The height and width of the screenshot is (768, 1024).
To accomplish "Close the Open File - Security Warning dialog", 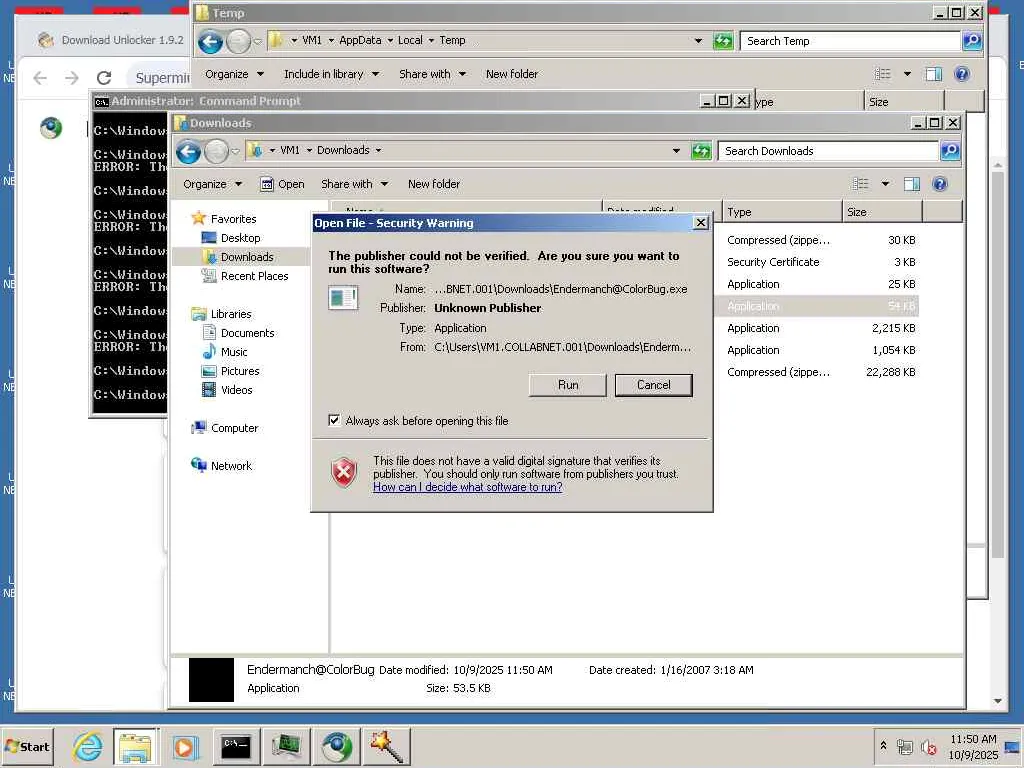I will (x=701, y=223).
